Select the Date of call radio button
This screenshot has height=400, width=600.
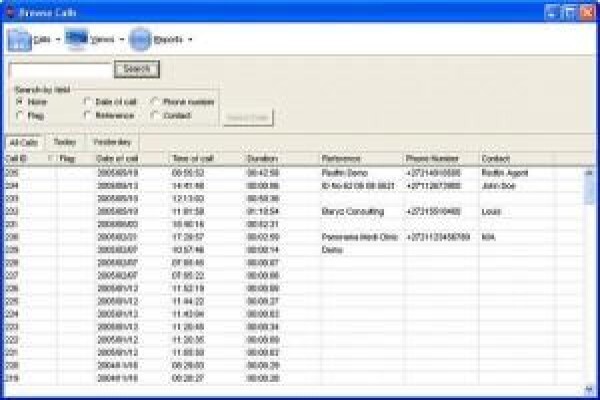pos(87,101)
